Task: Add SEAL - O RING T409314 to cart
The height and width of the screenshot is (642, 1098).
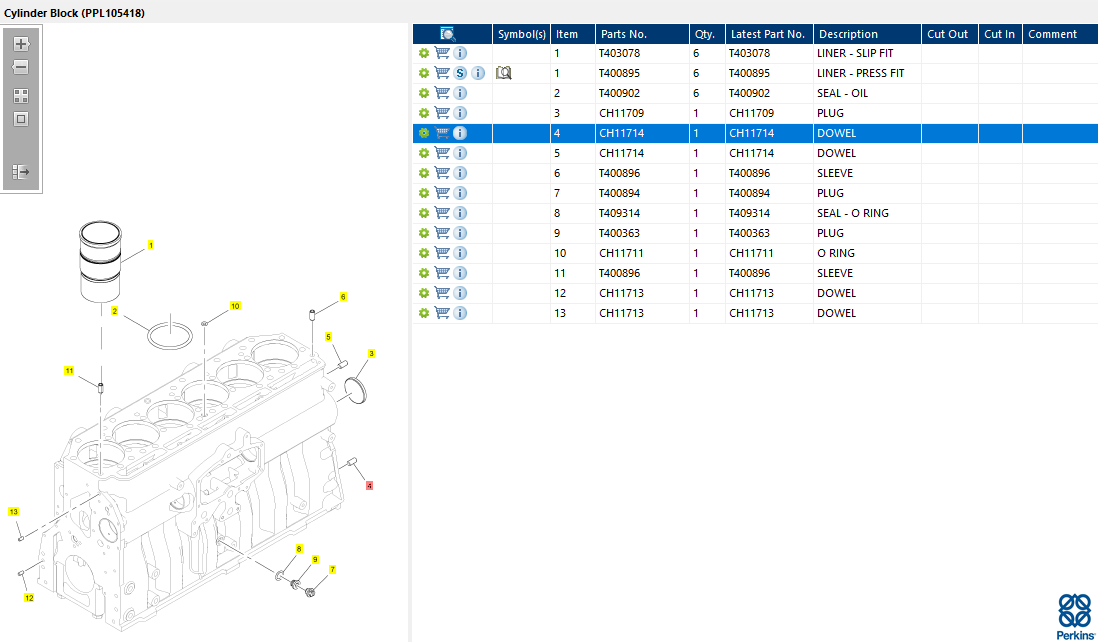Action: [442, 213]
